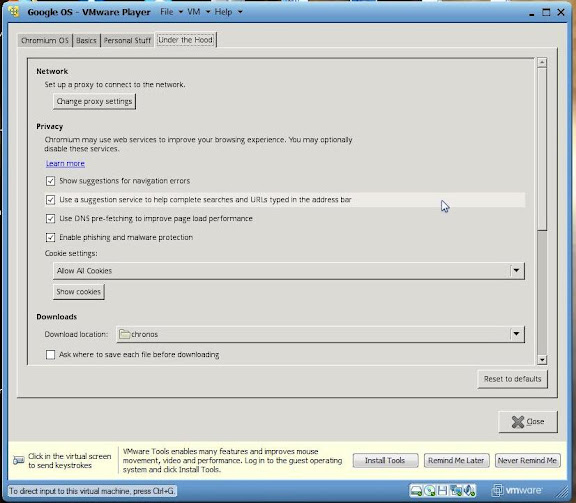This screenshot has width=576, height=503.
Task: Open the Learn more link
Action: click(x=65, y=164)
